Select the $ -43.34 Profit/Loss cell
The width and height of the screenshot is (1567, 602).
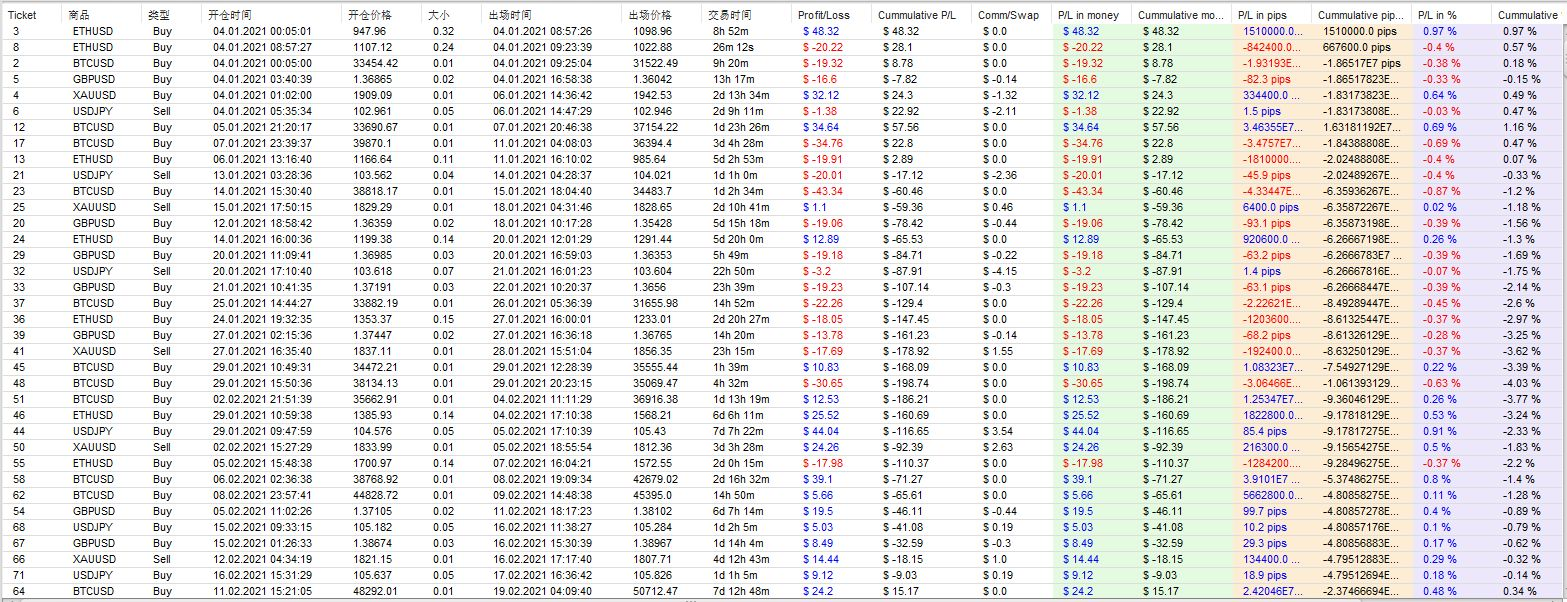822,191
